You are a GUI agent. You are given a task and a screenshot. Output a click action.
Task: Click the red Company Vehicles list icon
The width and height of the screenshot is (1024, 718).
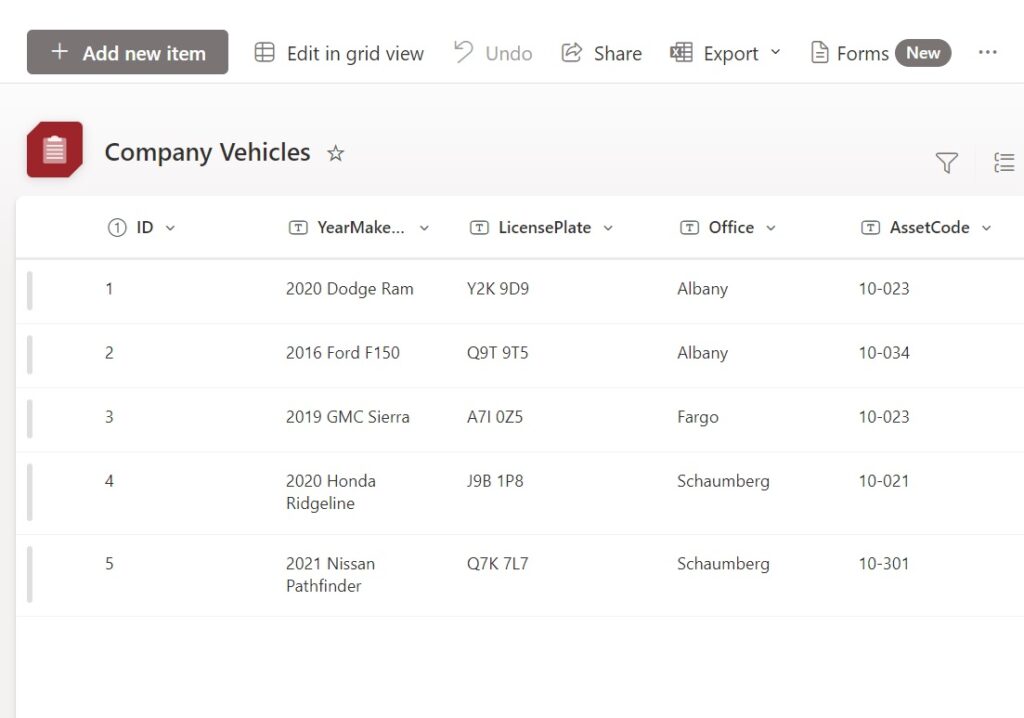[55, 150]
